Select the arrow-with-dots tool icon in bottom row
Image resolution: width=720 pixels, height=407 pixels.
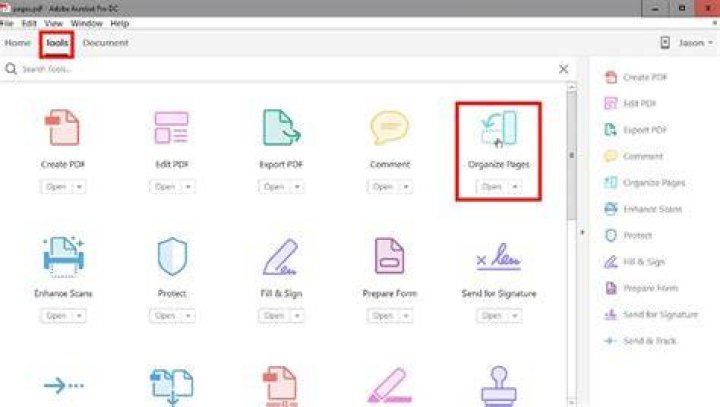(63, 385)
